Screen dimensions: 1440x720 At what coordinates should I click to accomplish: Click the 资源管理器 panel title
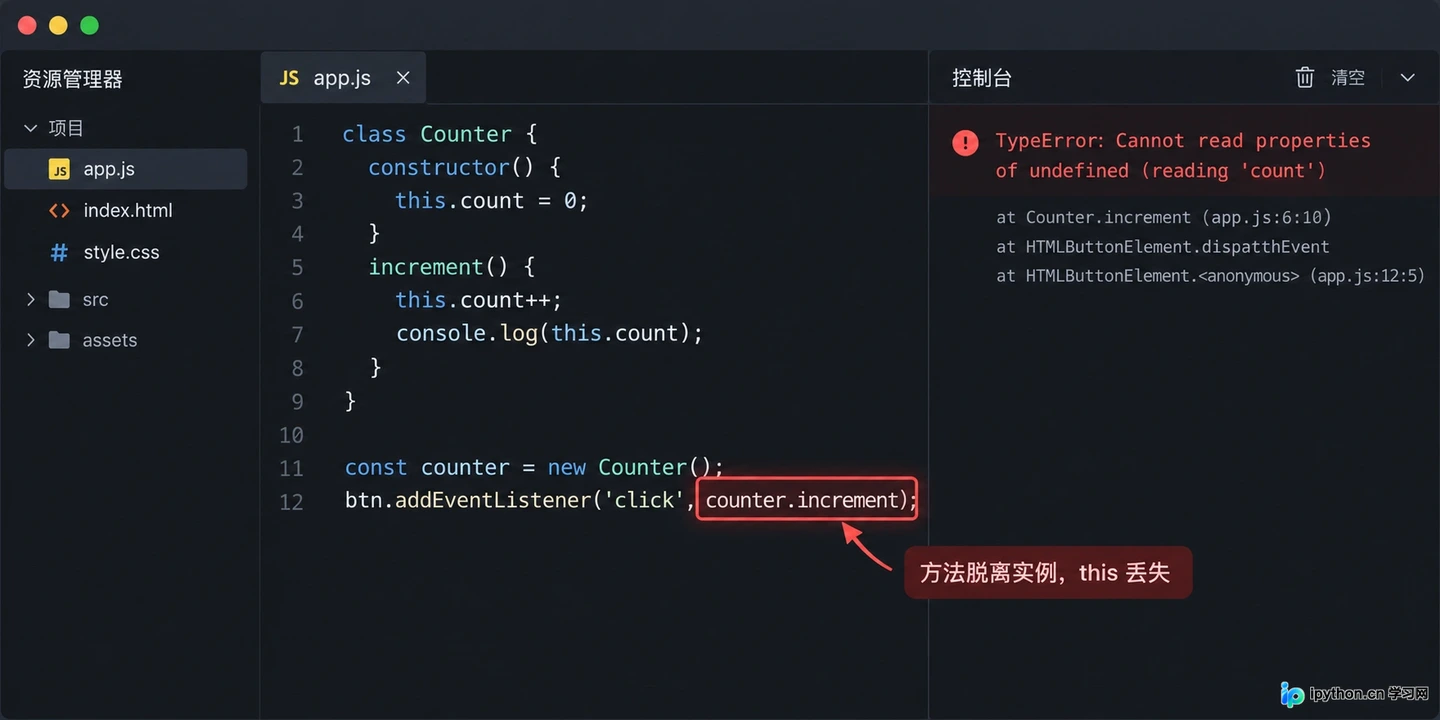click(x=72, y=79)
